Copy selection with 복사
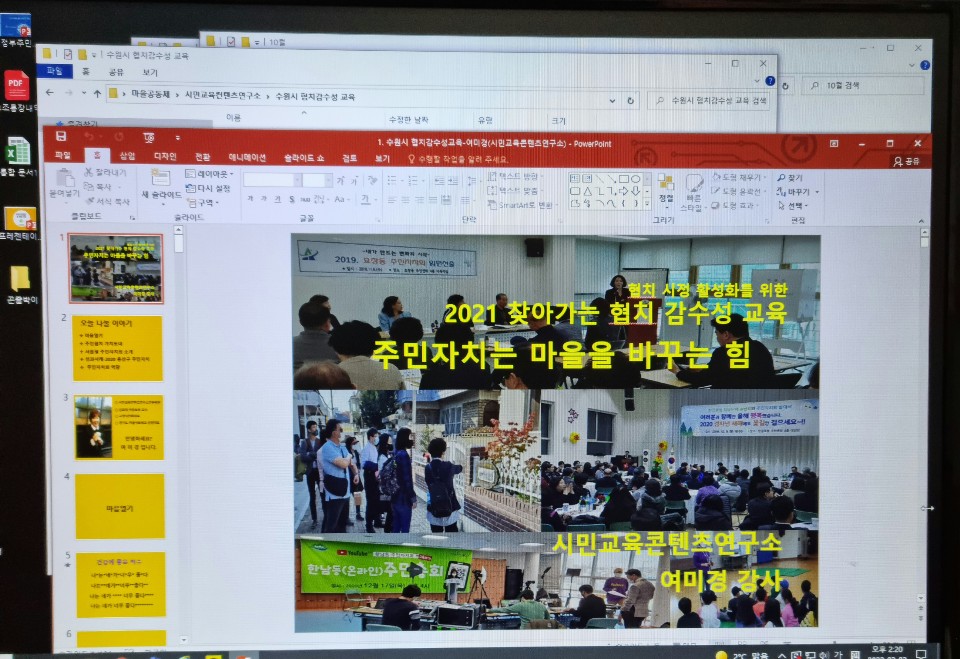Screen dimensions: 960x659 point(98,186)
